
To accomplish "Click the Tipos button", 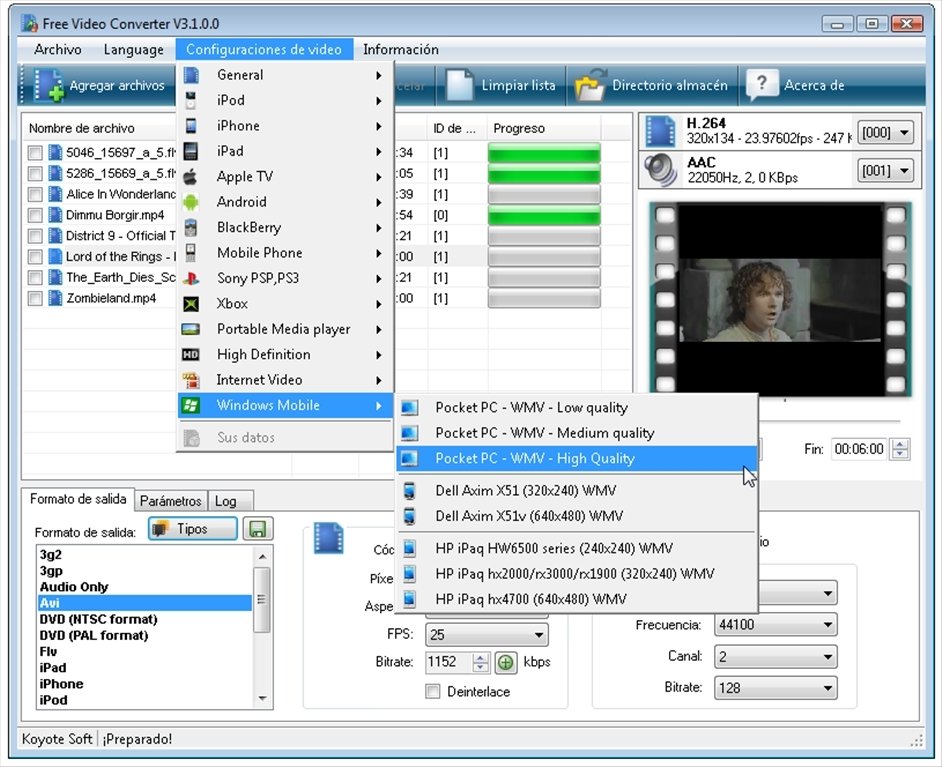I will click(x=192, y=528).
